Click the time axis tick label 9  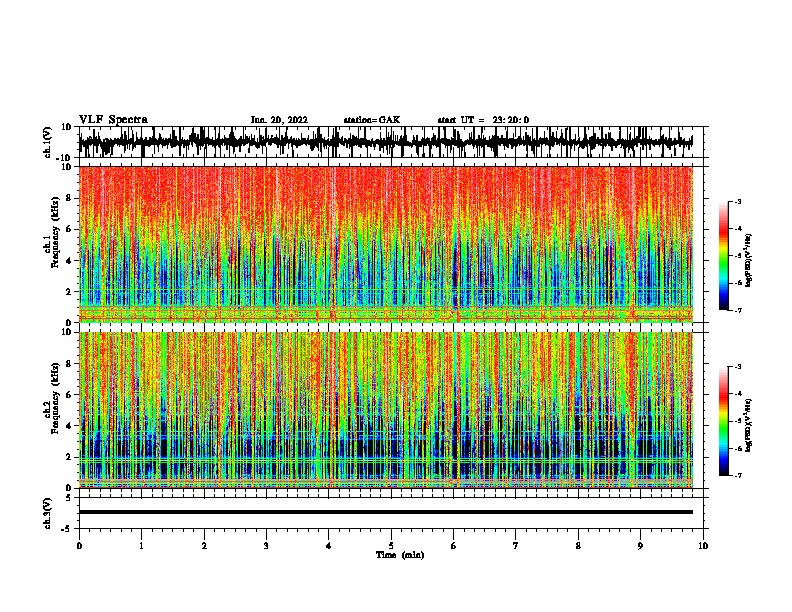(x=640, y=545)
